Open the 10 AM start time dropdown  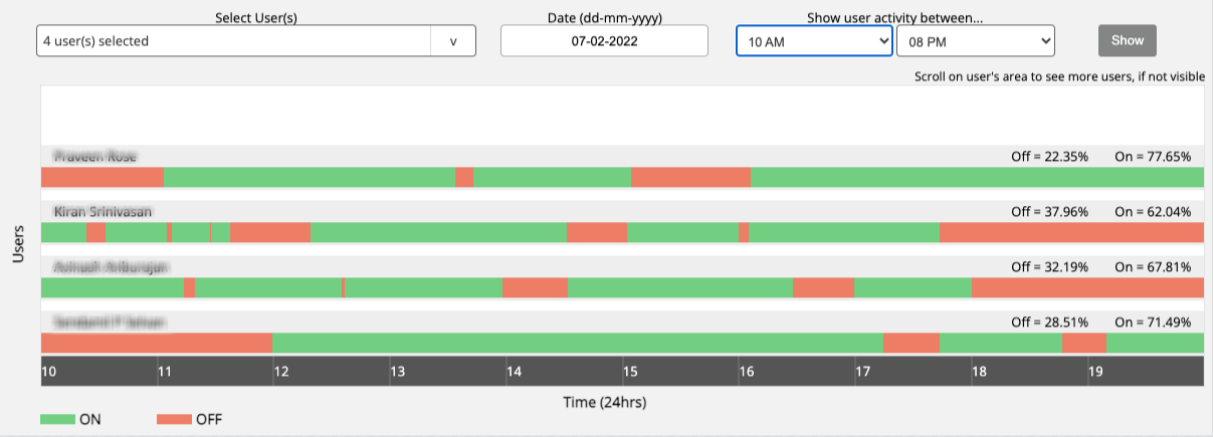[814, 41]
